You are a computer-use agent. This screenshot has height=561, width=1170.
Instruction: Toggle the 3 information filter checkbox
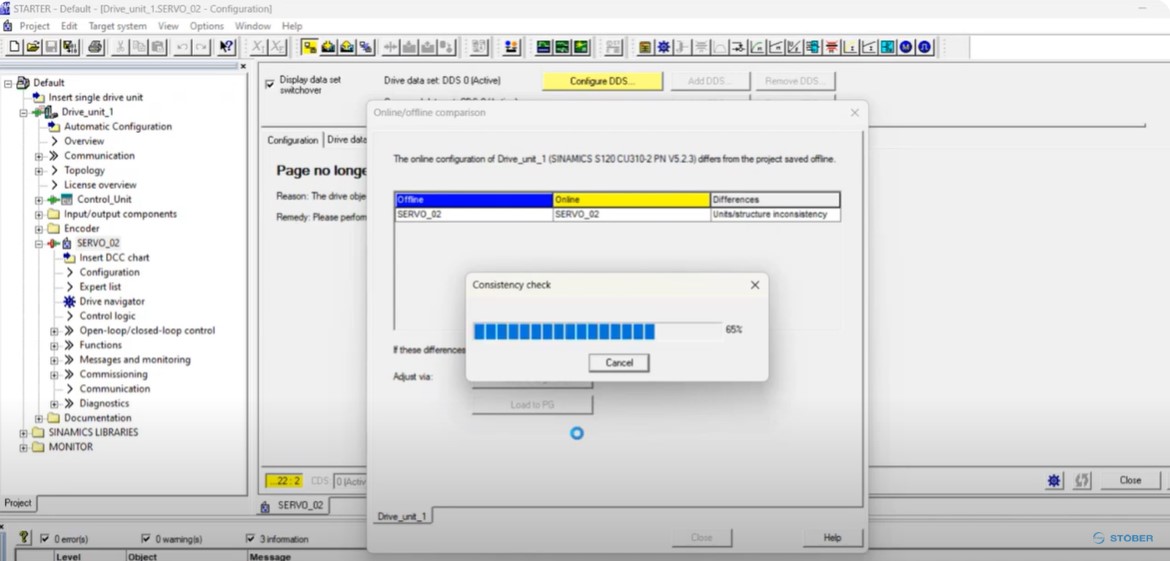coord(250,539)
